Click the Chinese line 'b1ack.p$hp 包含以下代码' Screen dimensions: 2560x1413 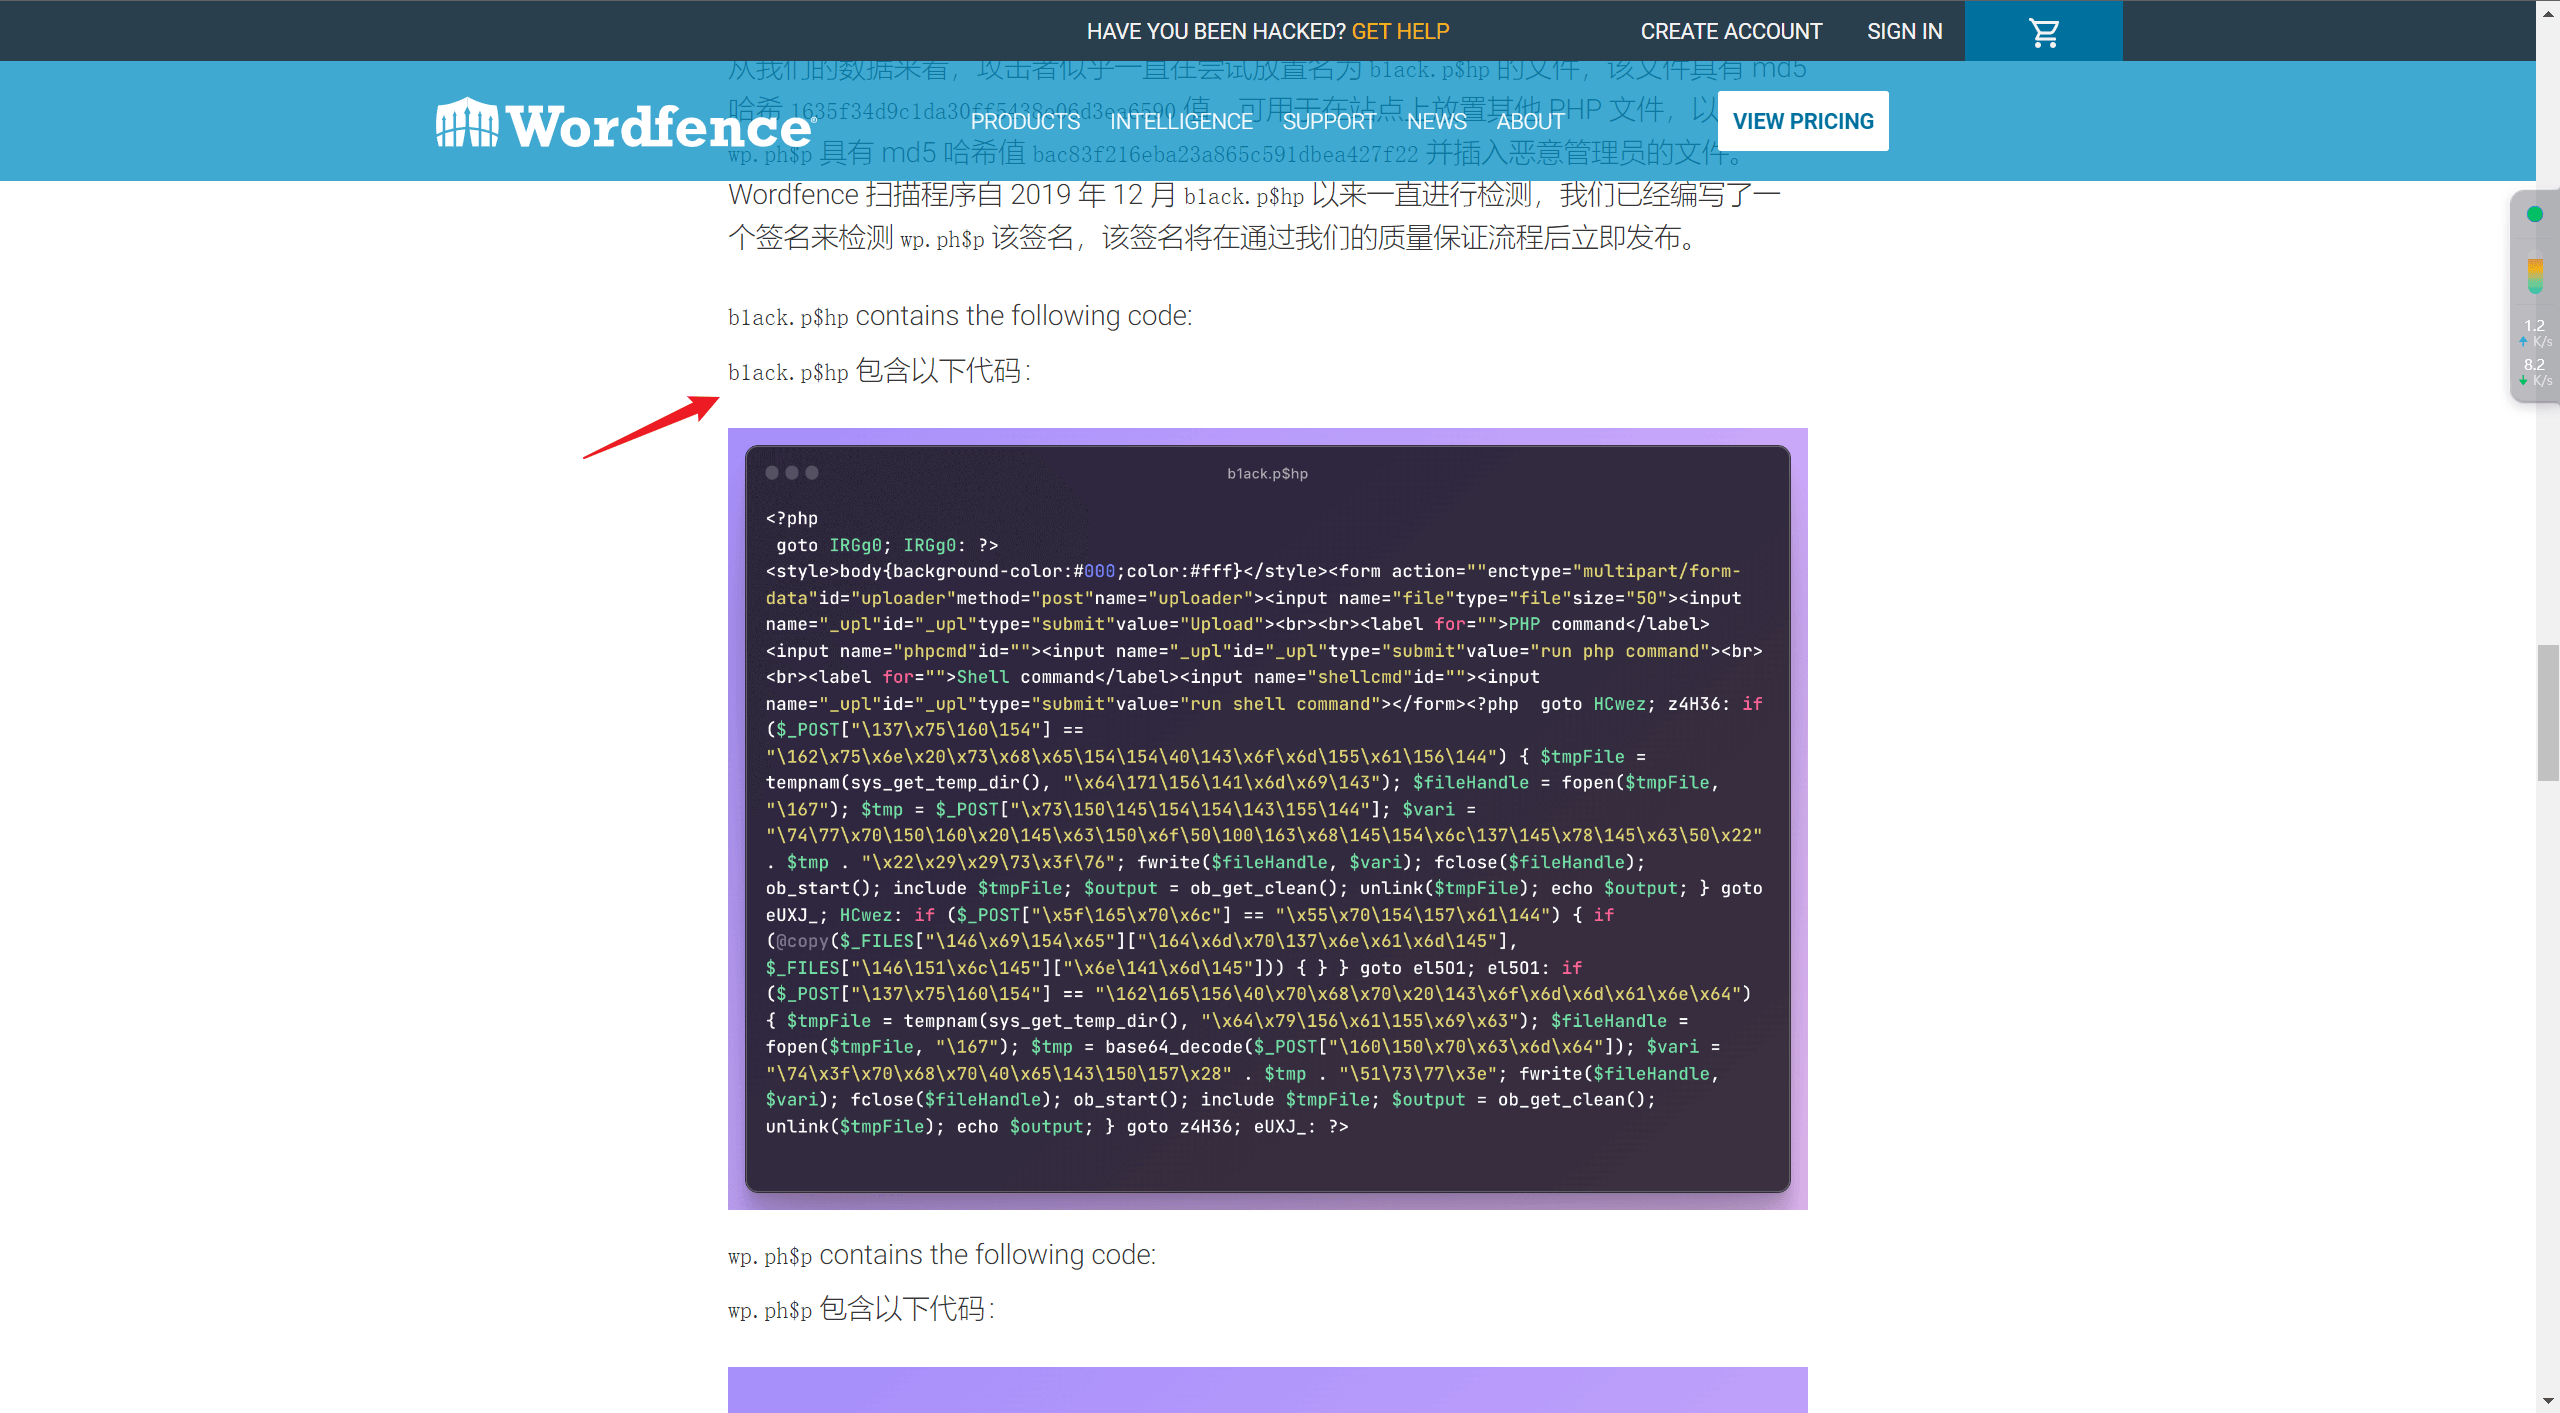point(879,371)
